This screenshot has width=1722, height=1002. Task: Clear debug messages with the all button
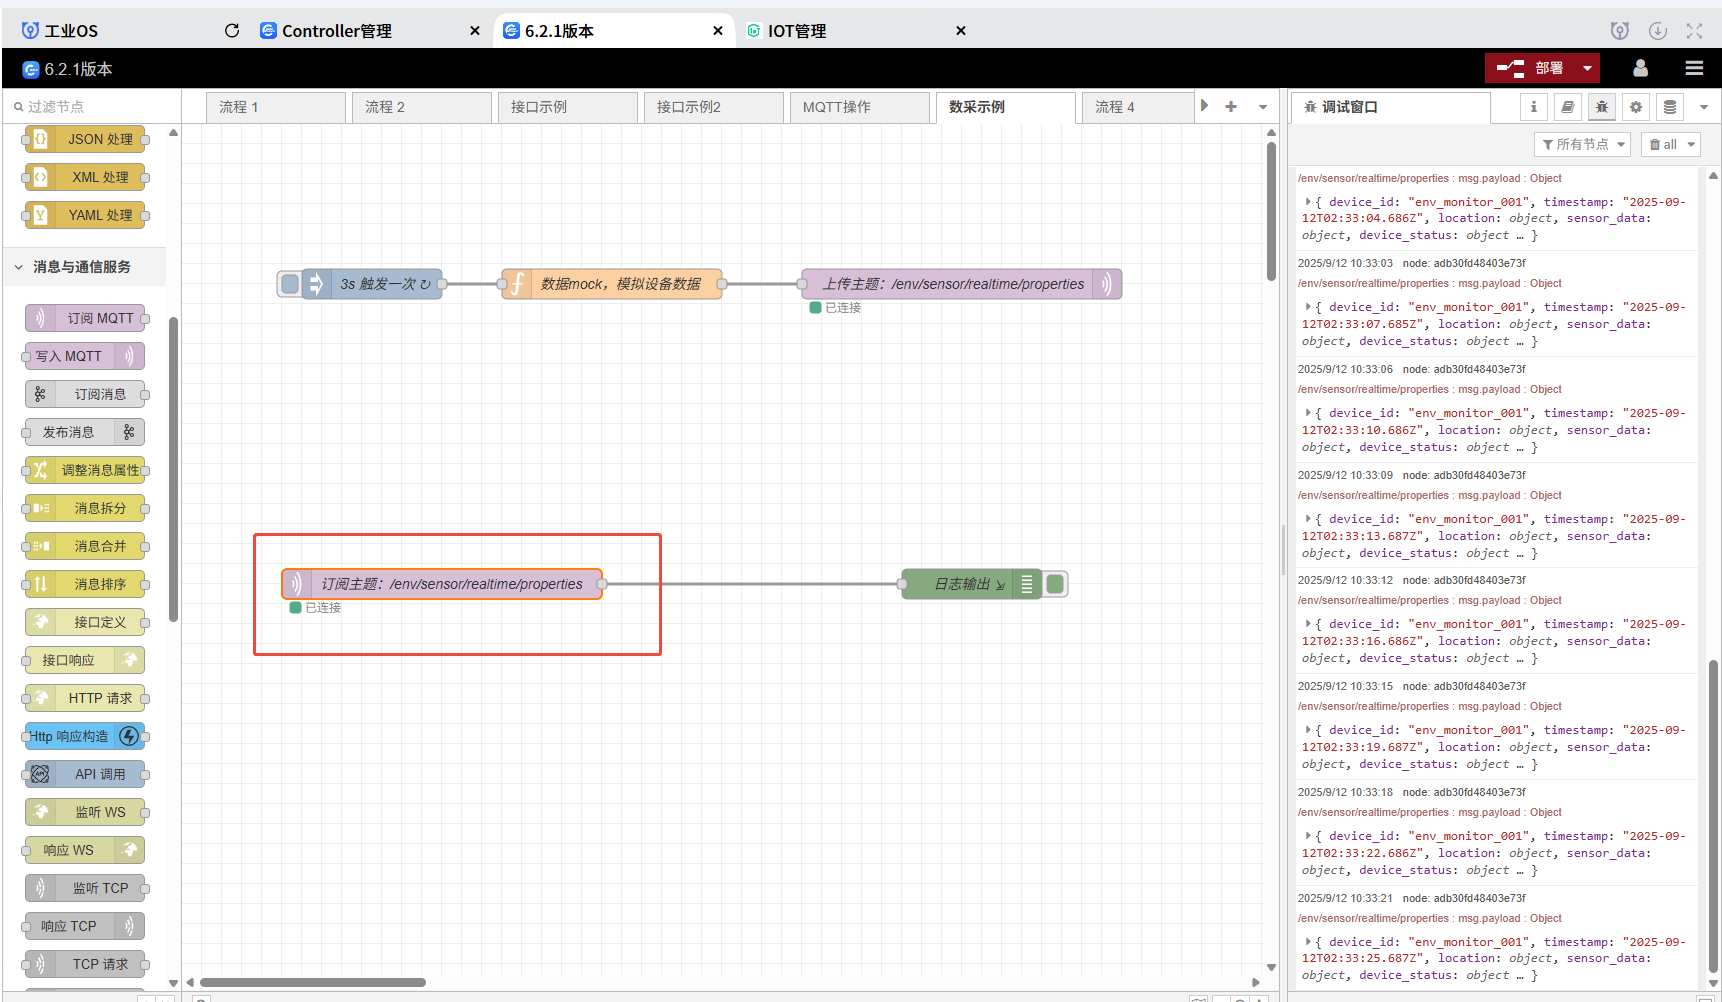point(1672,145)
